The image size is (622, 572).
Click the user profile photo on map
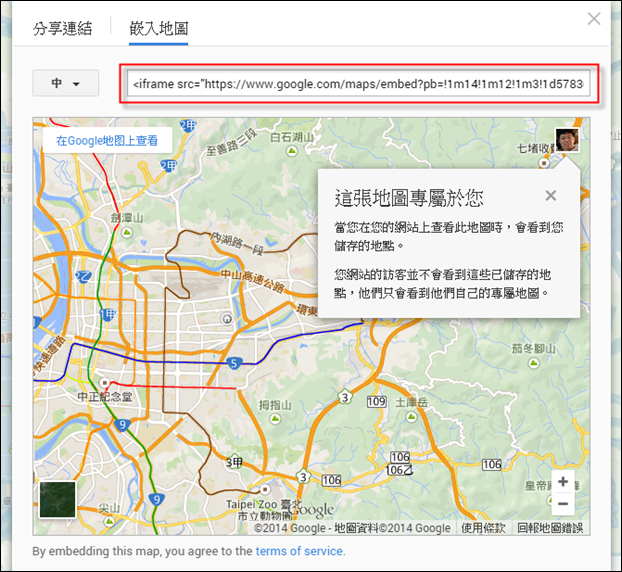coord(567,140)
